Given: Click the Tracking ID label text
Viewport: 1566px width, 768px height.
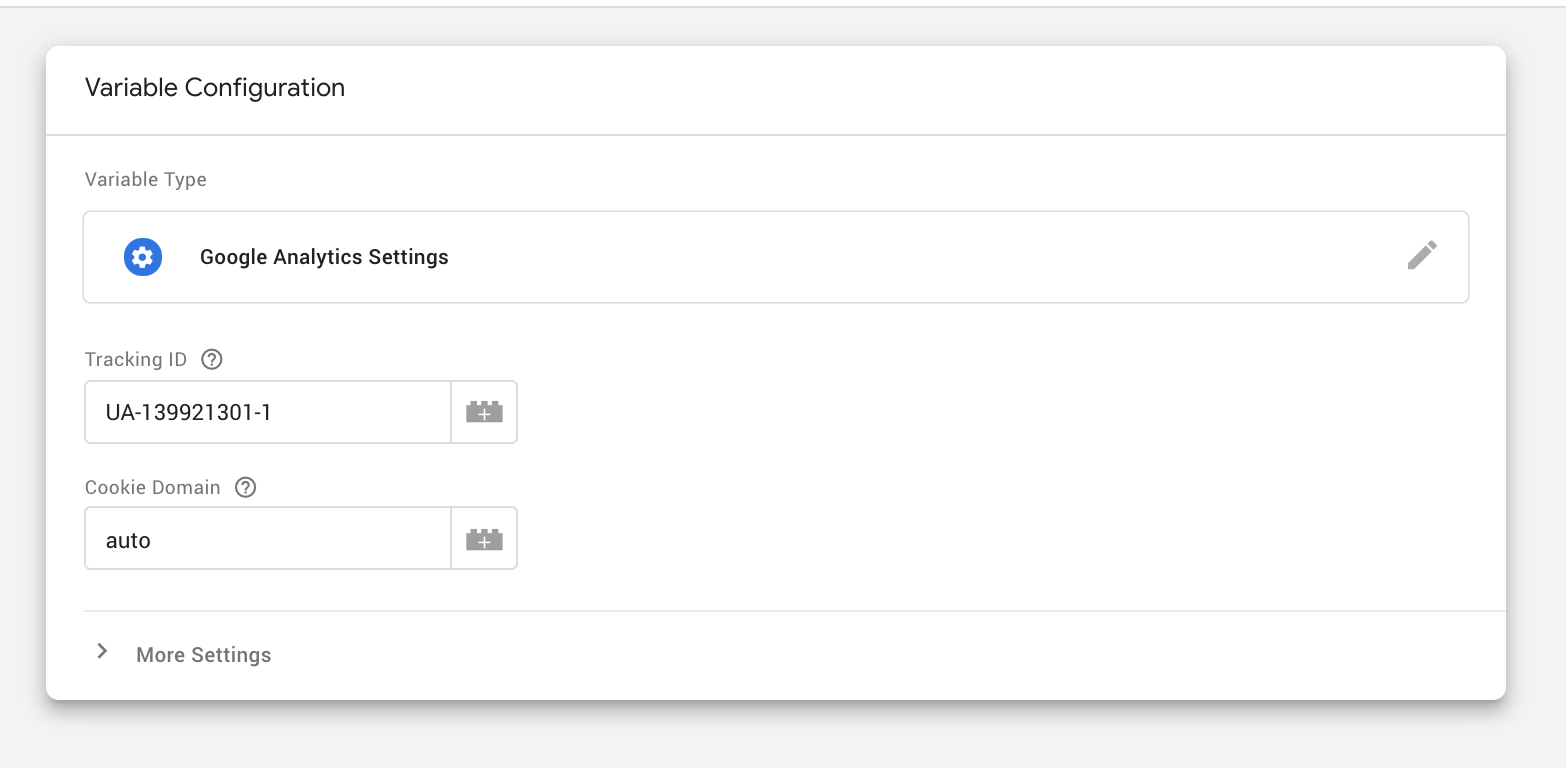Looking at the screenshot, I should click(136, 359).
